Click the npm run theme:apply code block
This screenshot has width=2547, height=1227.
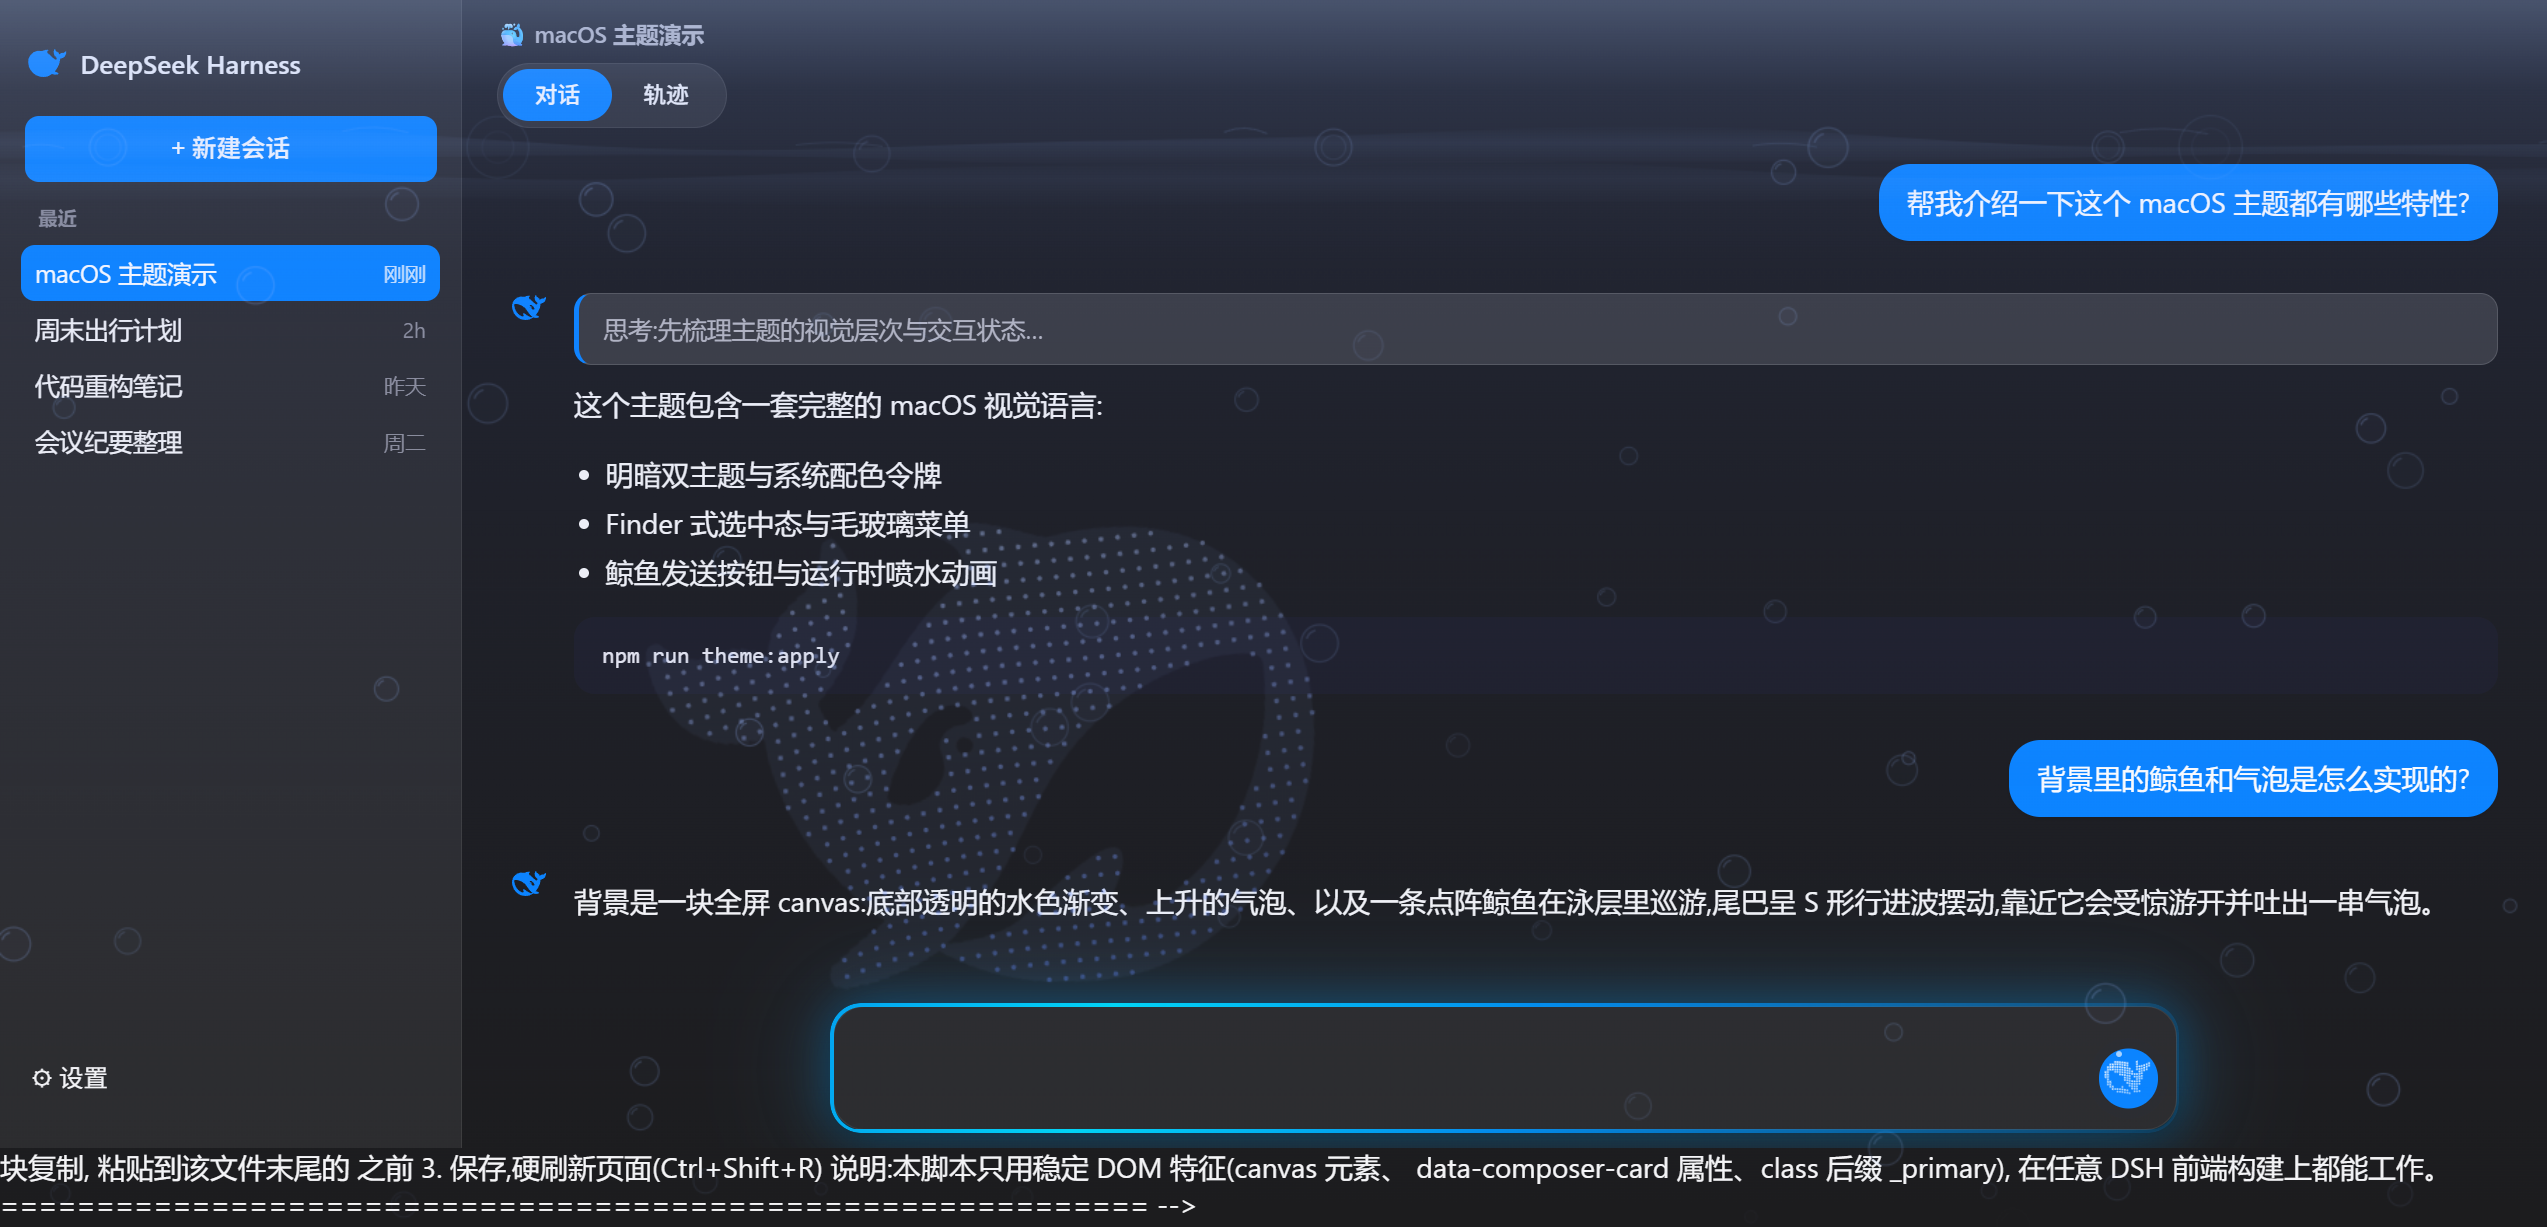(1536, 656)
